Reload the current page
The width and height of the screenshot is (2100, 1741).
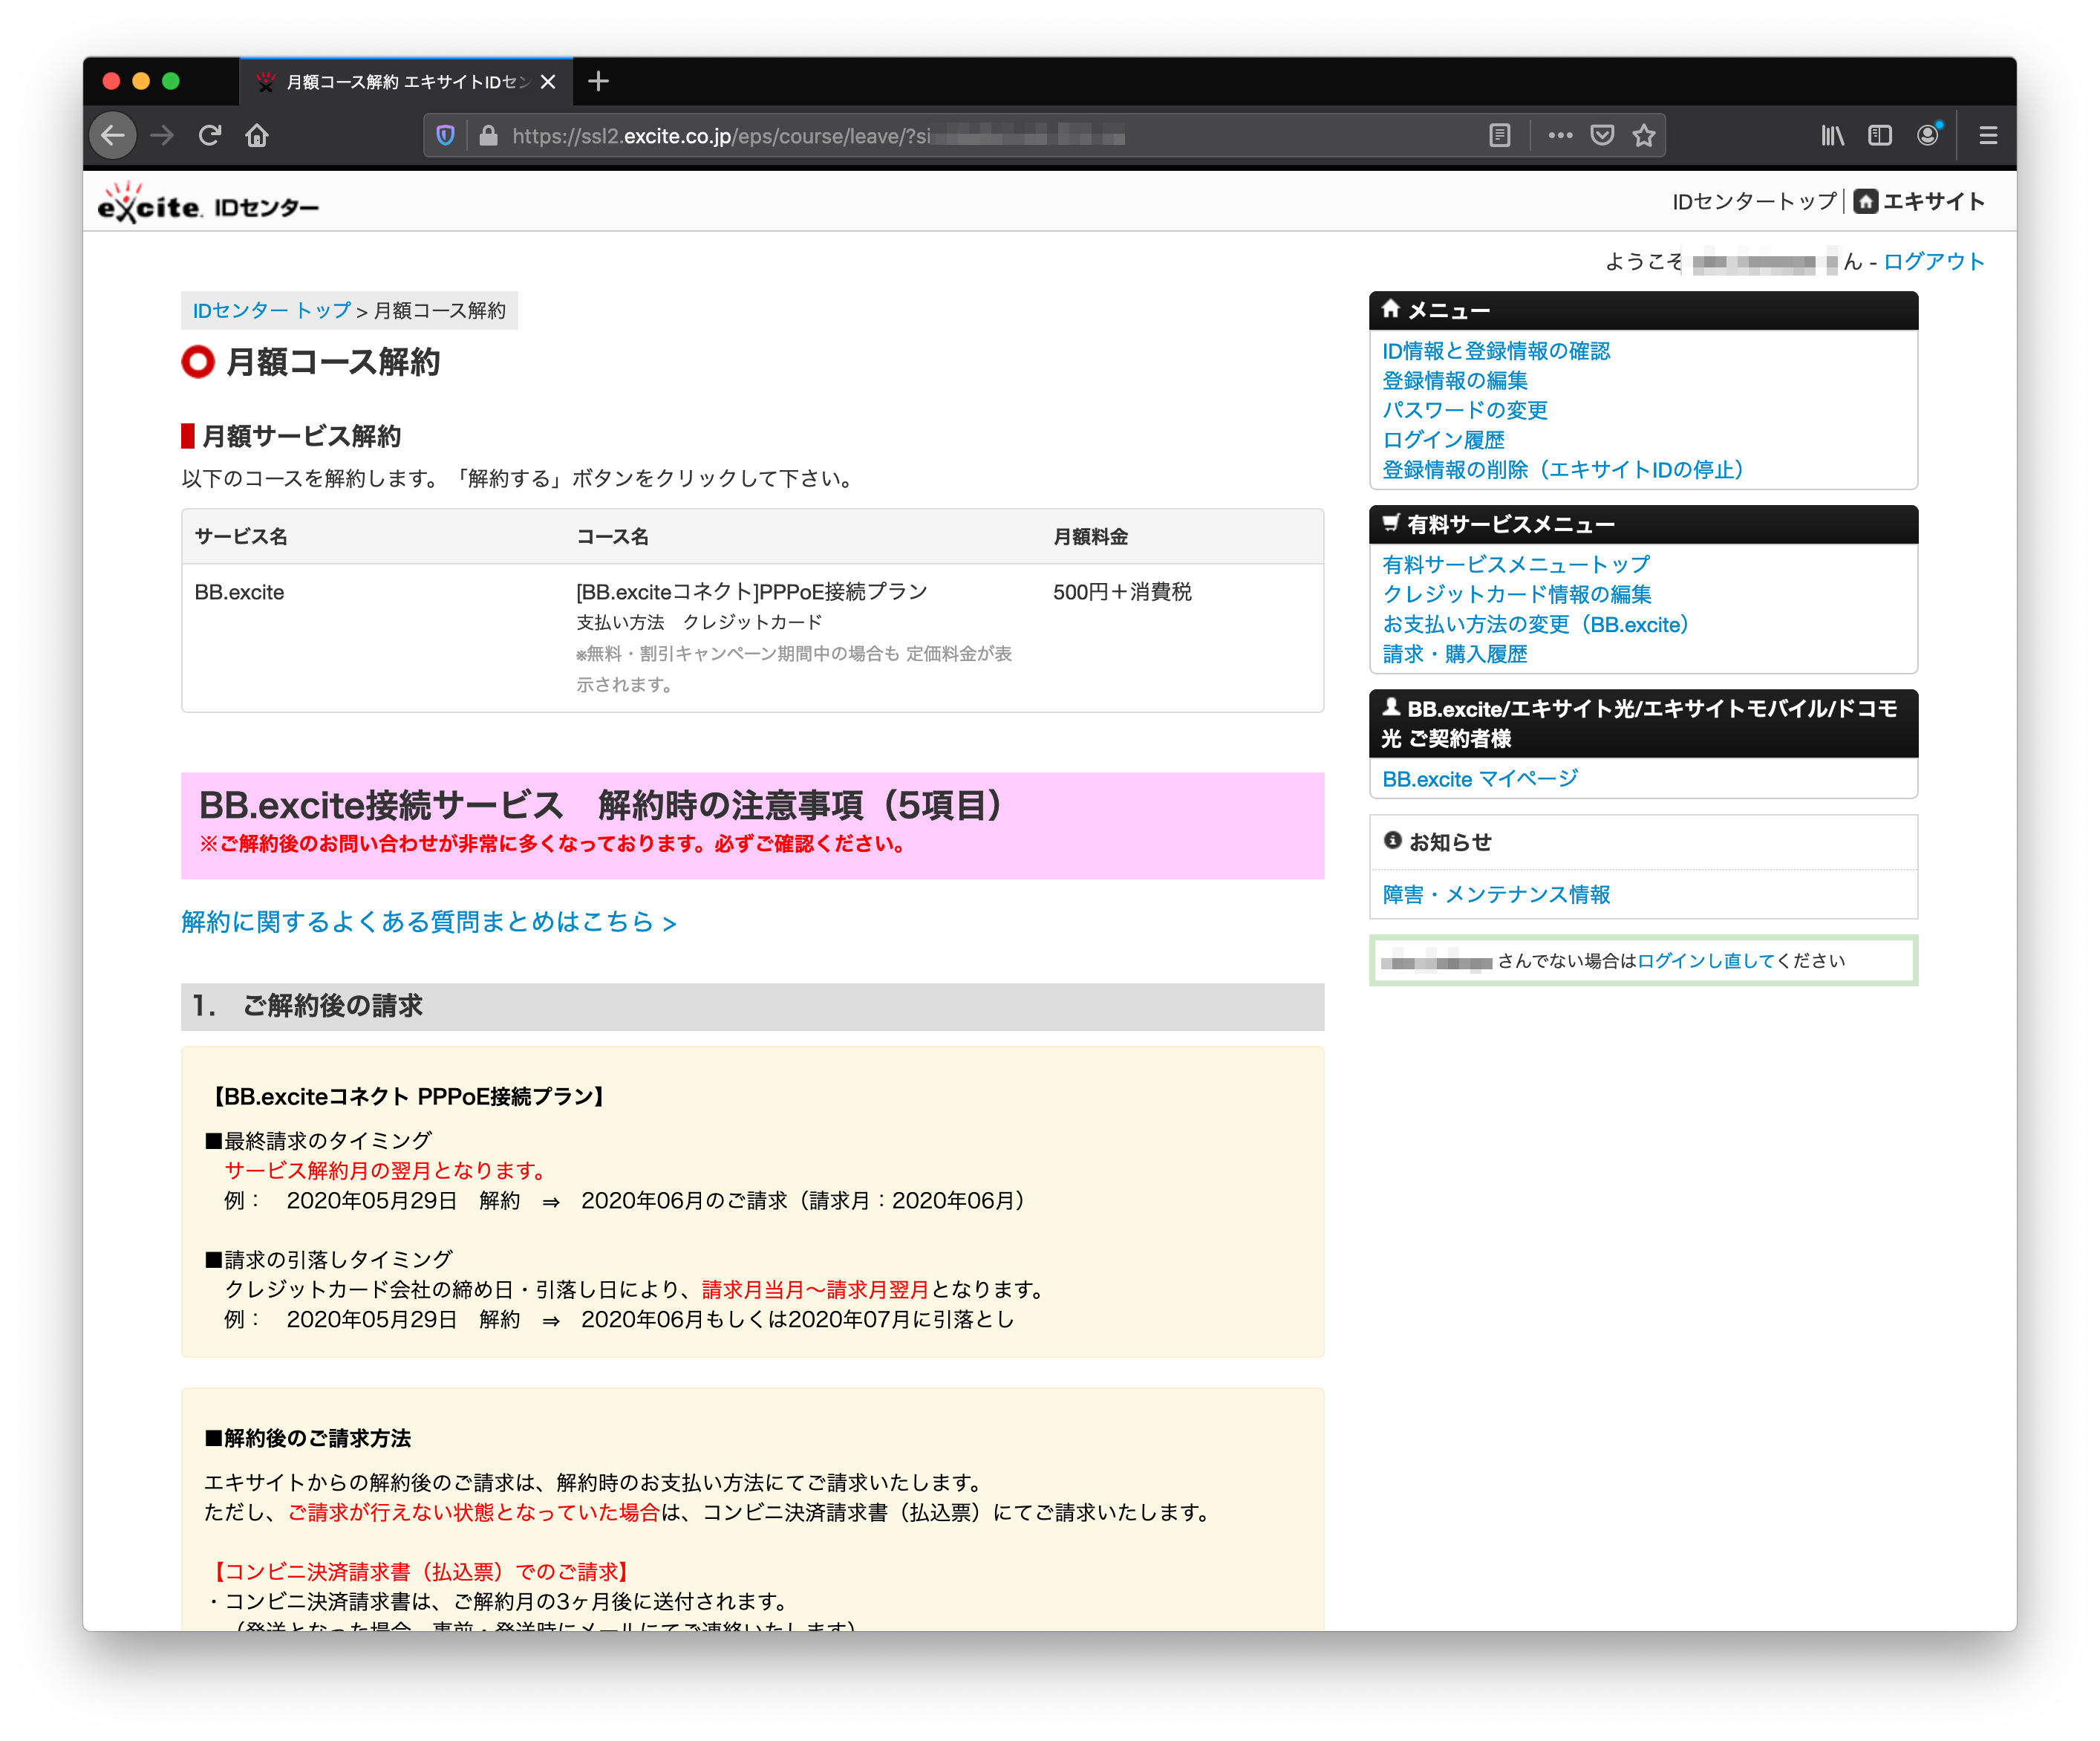[209, 135]
